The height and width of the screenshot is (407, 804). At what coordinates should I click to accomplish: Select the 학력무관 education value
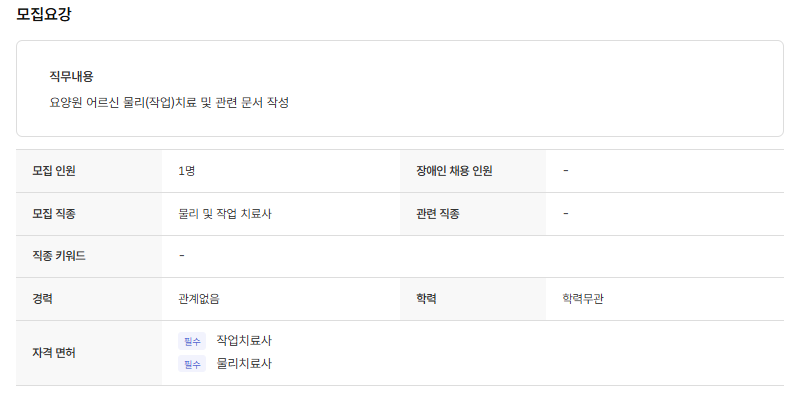(583, 298)
